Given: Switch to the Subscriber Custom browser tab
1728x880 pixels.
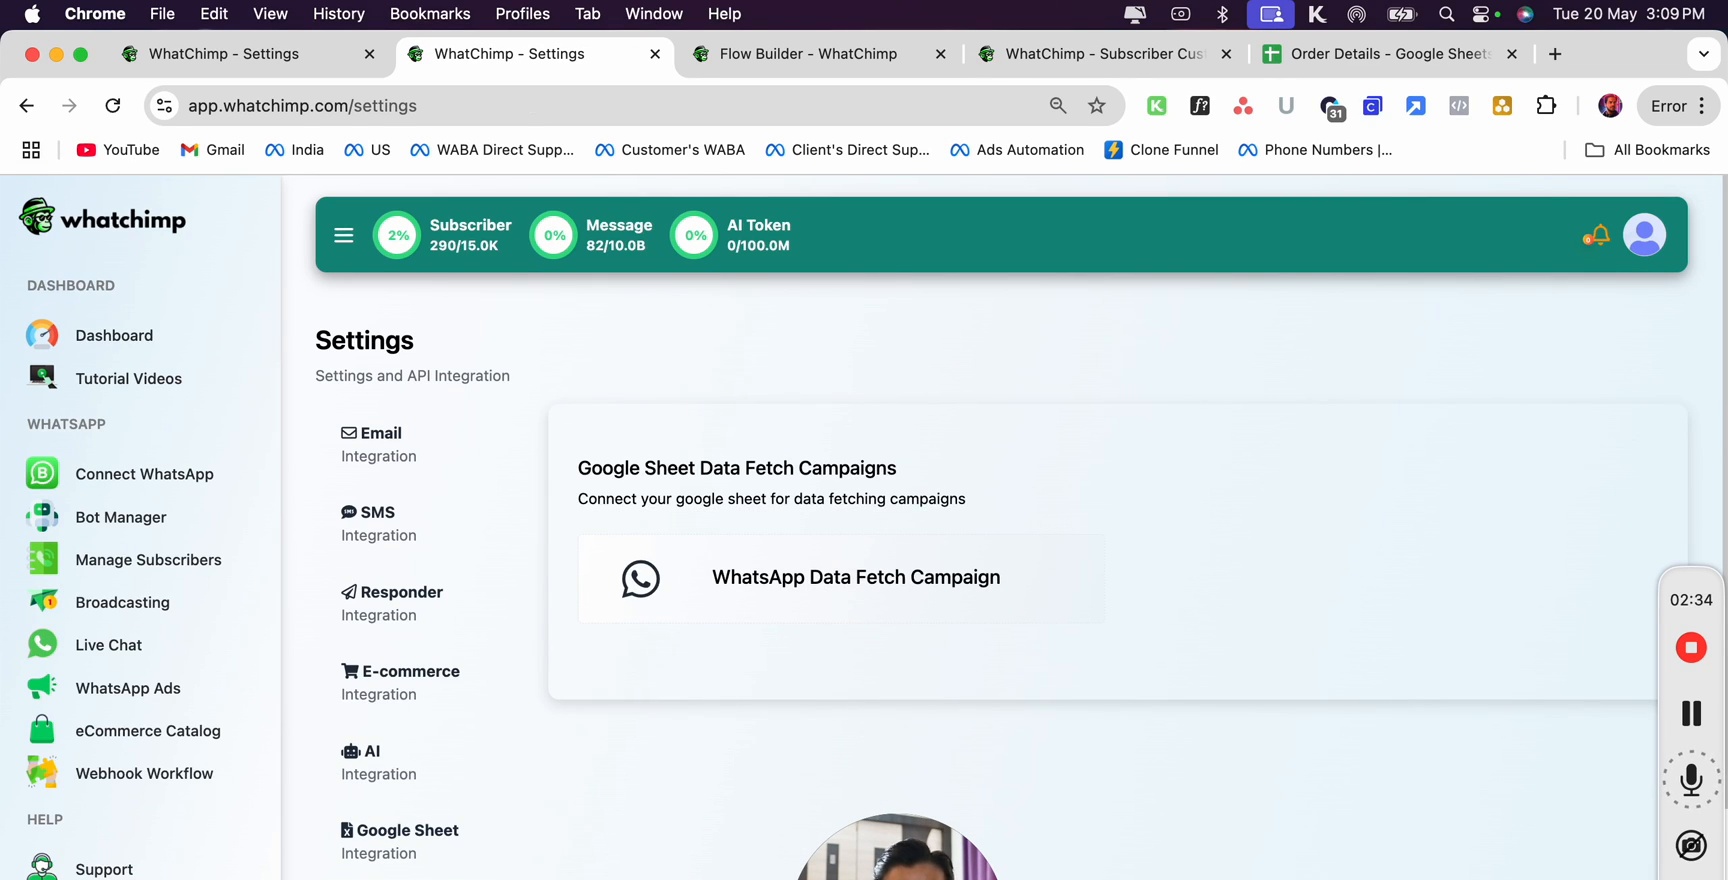Looking at the screenshot, I should (x=1104, y=54).
